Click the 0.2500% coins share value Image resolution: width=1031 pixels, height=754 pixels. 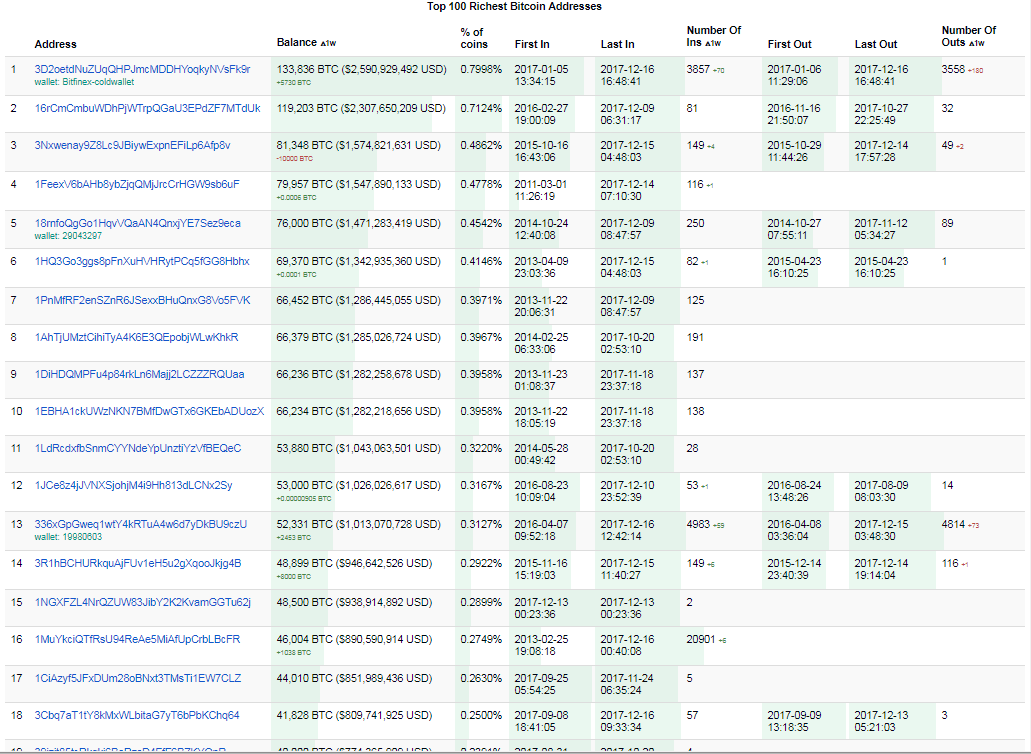[x=481, y=715]
